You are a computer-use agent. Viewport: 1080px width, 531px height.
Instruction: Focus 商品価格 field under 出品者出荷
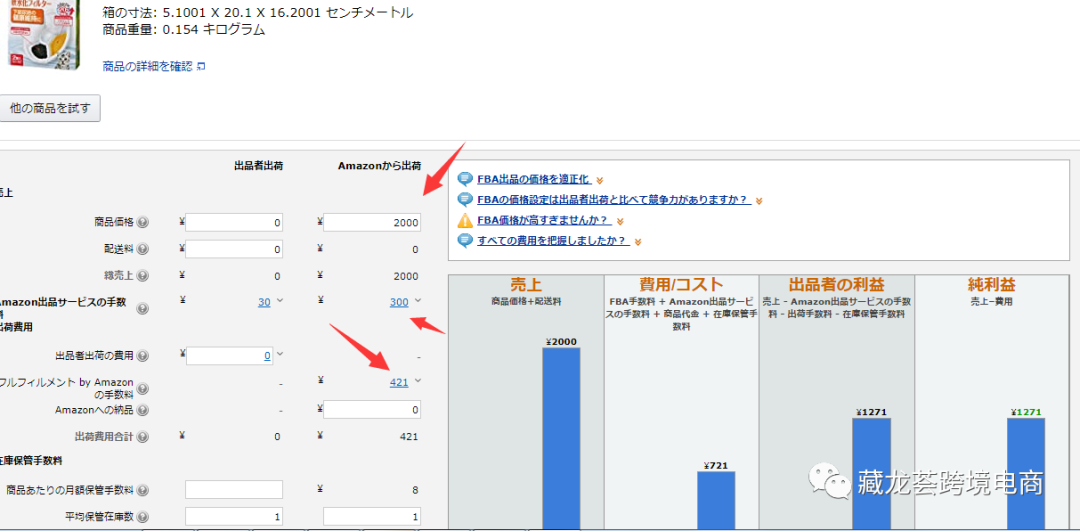click(x=234, y=222)
